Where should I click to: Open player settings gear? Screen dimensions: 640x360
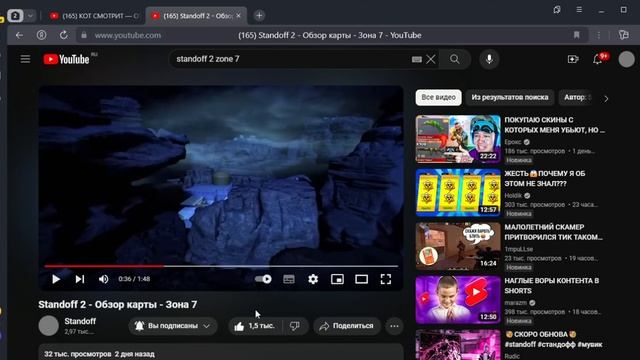[x=313, y=279]
